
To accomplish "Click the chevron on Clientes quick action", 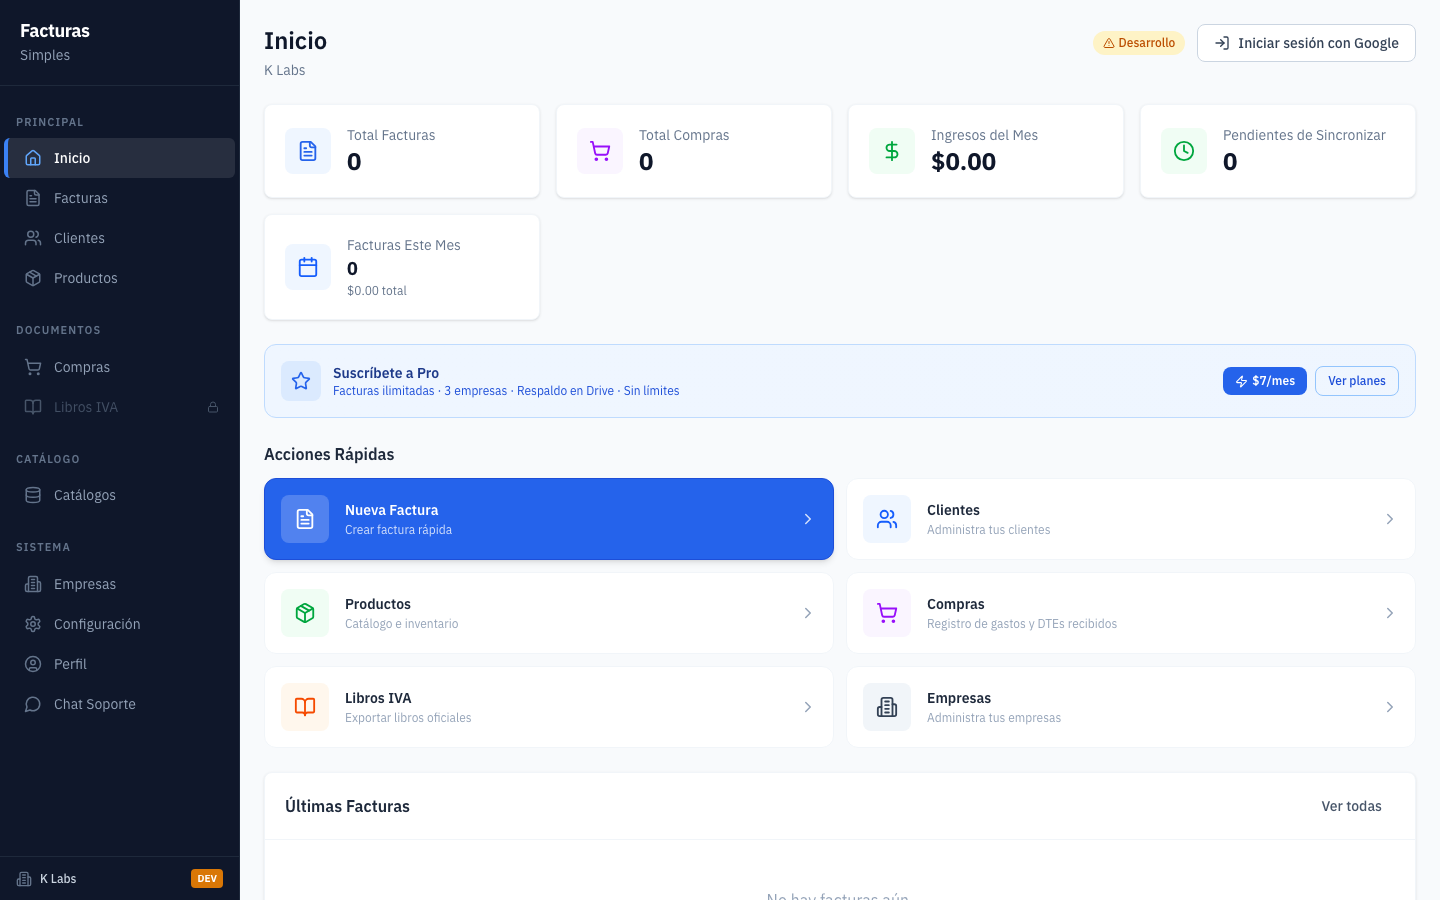I will click(x=1390, y=519).
